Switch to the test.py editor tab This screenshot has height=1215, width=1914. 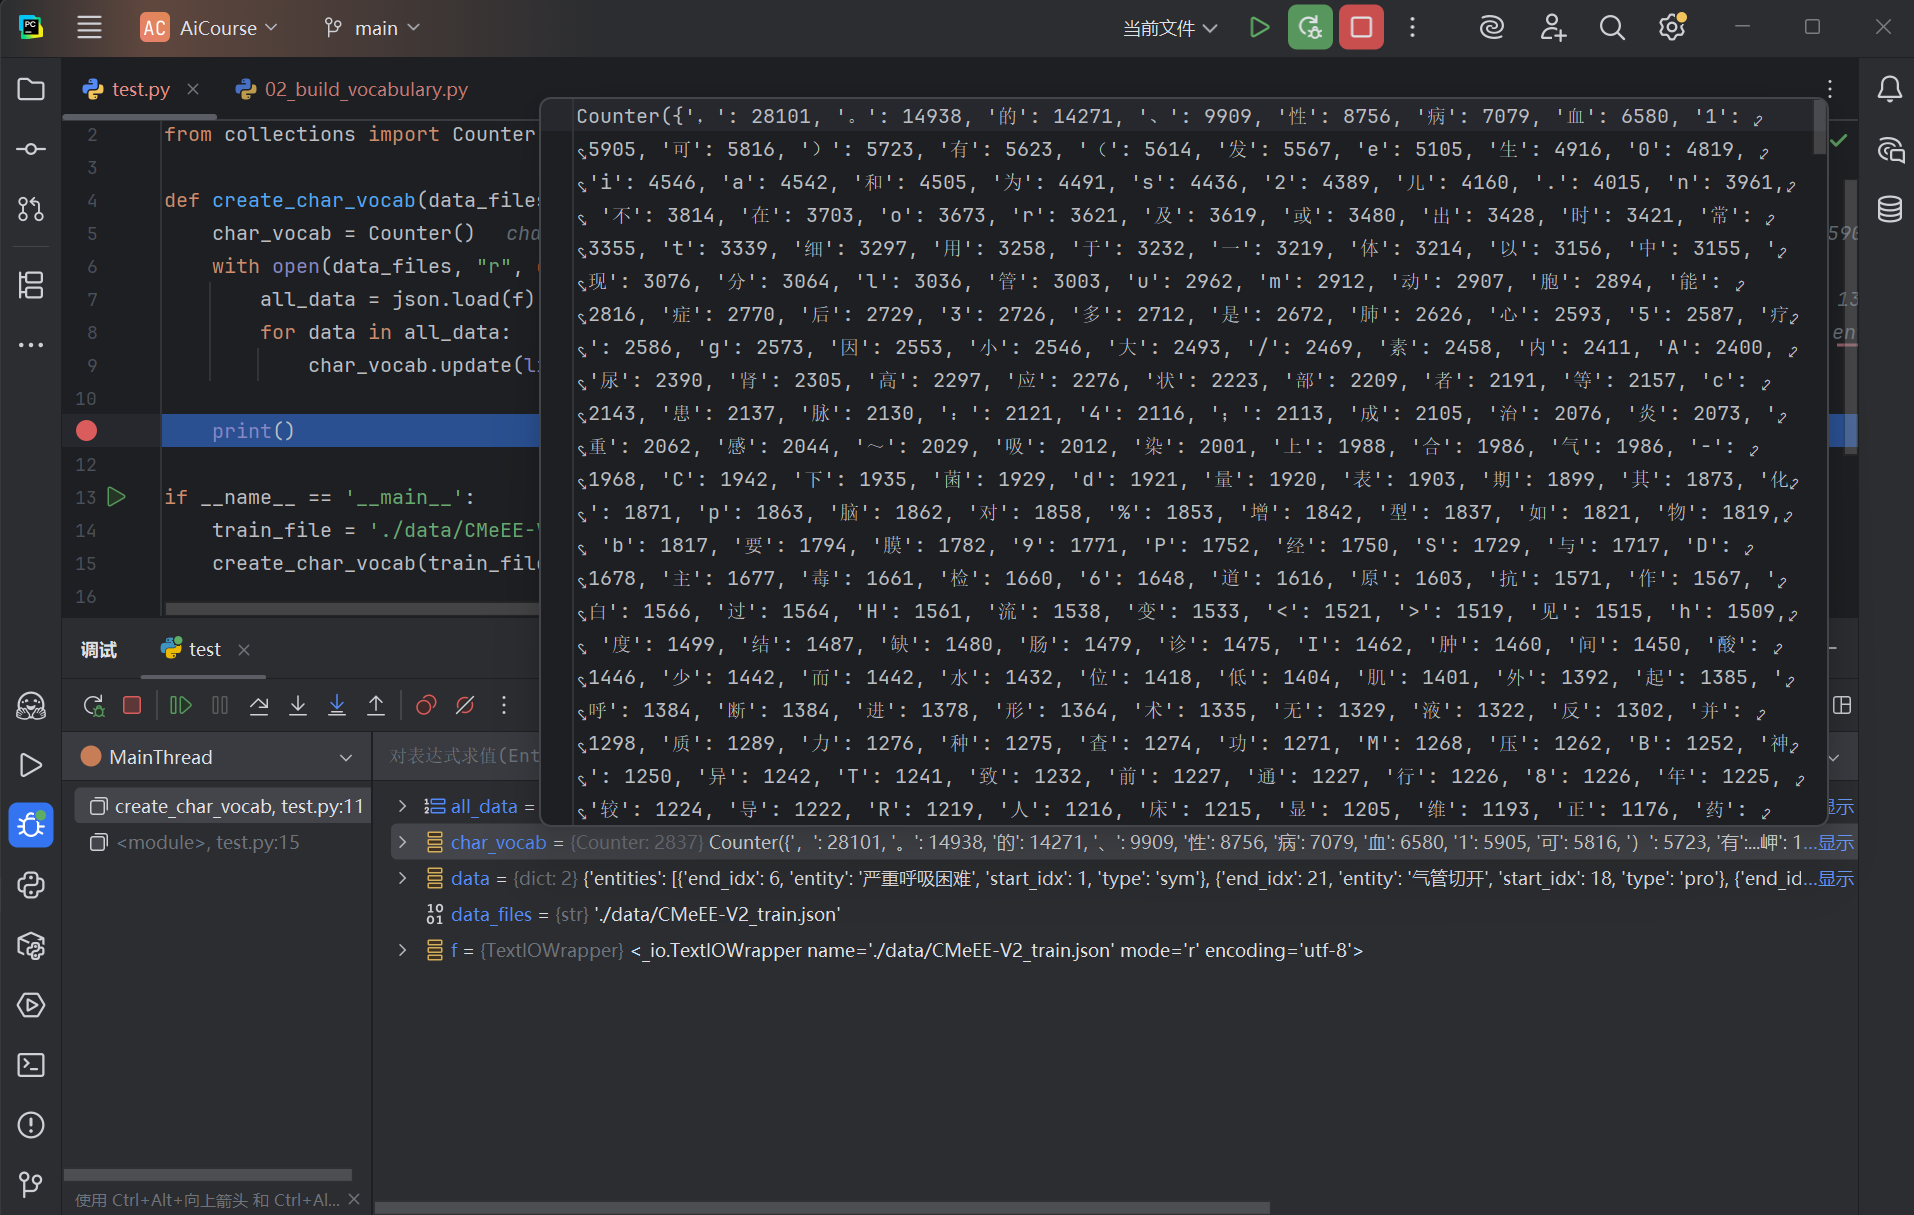[140, 89]
